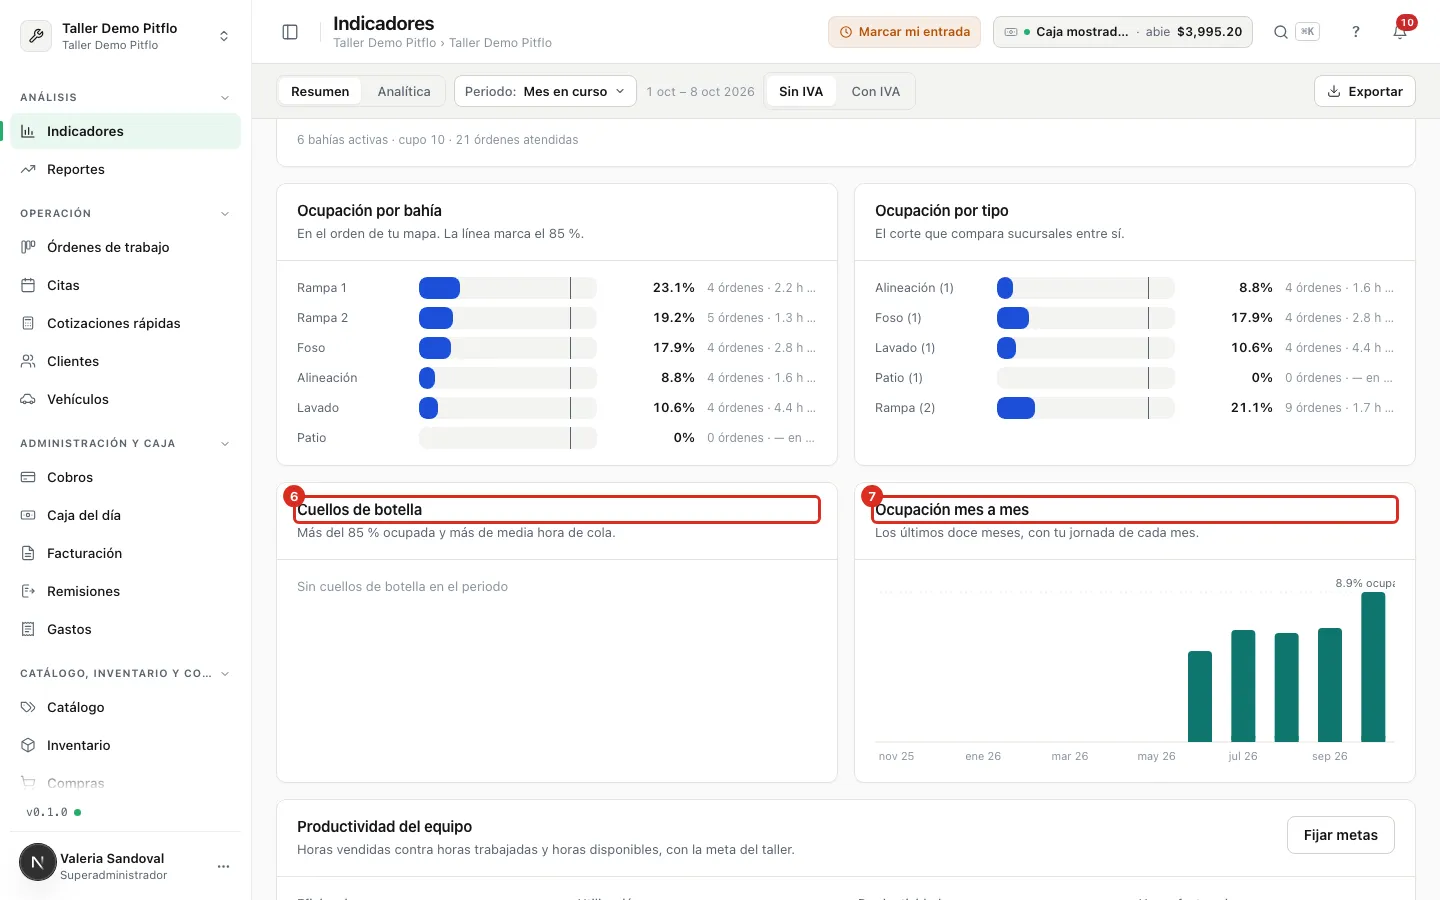Open the Catálogo section
The height and width of the screenshot is (900, 1440).
[x=125, y=707]
